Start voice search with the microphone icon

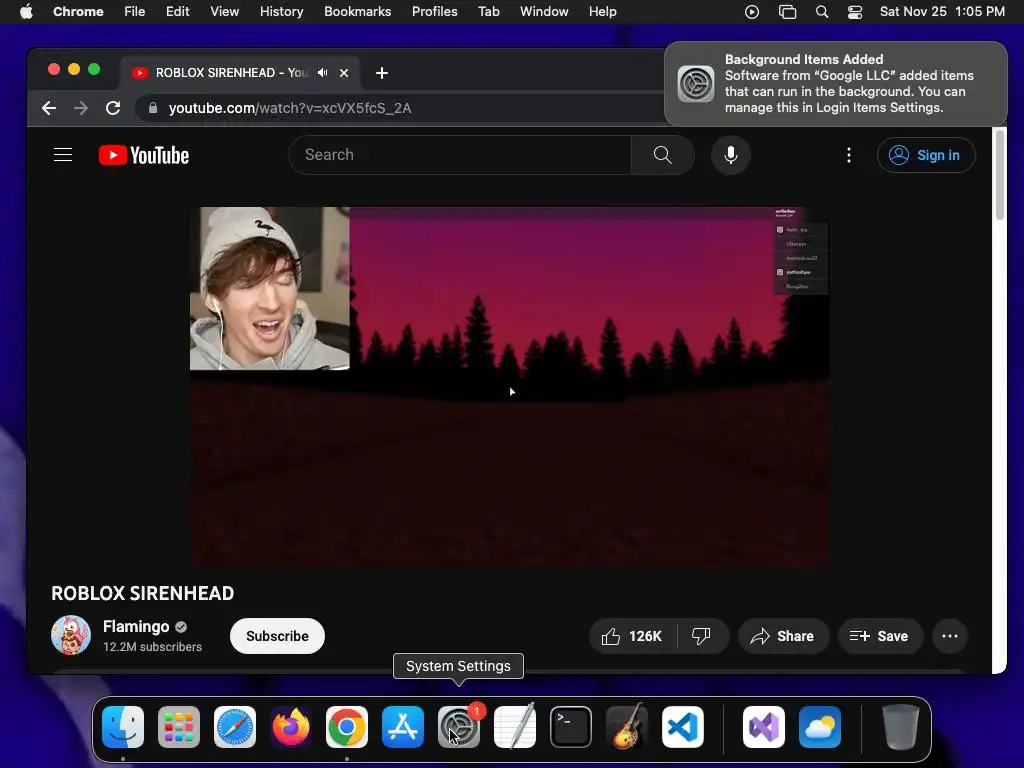[x=731, y=155]
